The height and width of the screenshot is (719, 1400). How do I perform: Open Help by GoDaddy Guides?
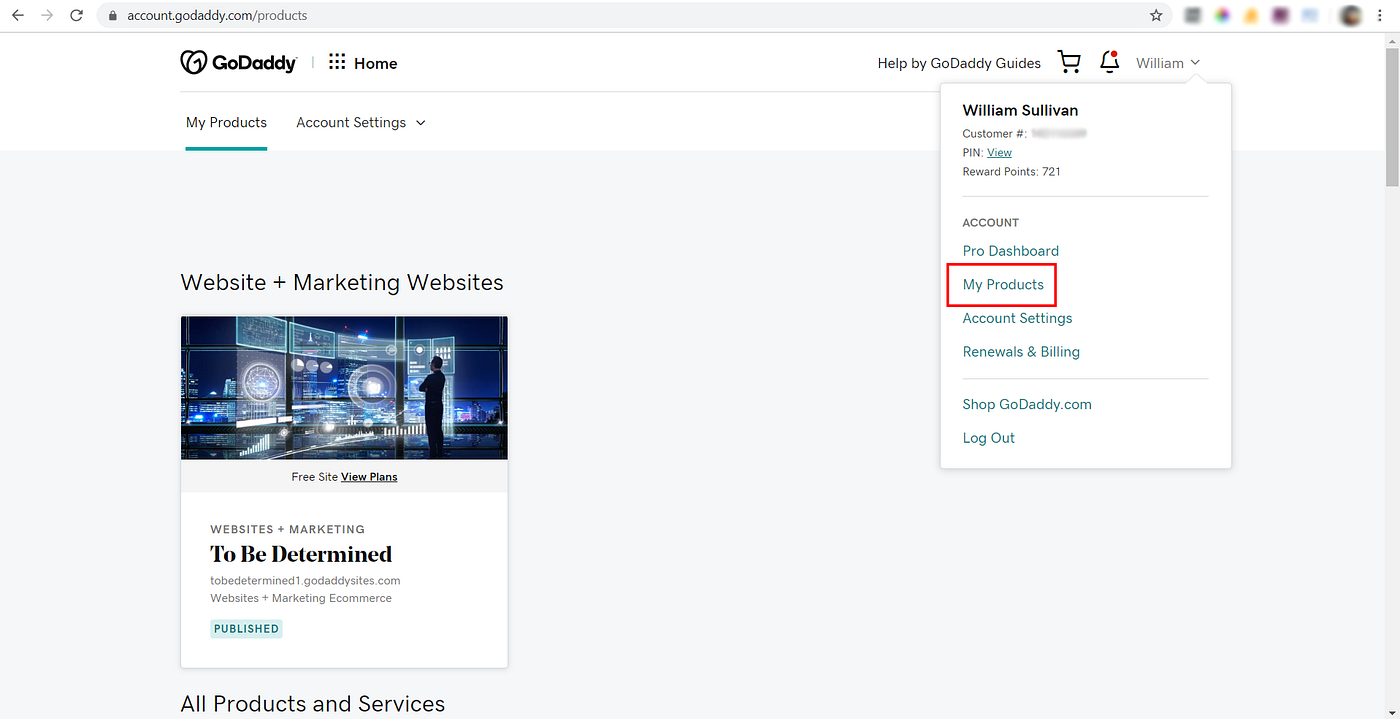point(959,63)
